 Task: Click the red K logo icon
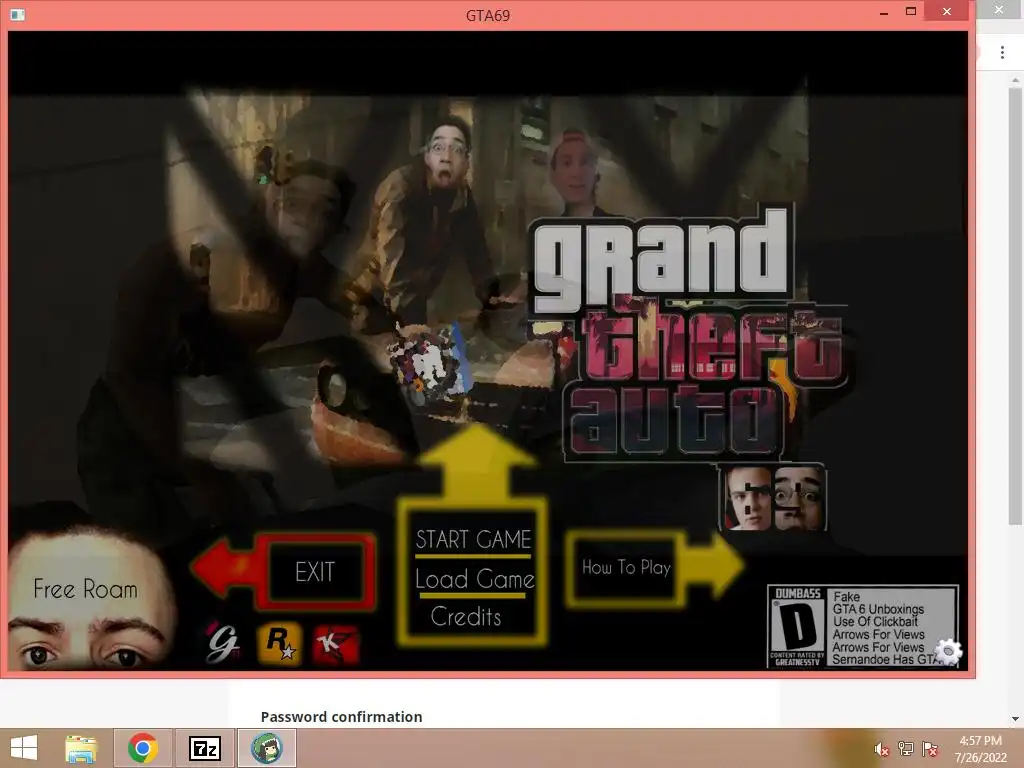pyautogui.click(x=336, y=645)
